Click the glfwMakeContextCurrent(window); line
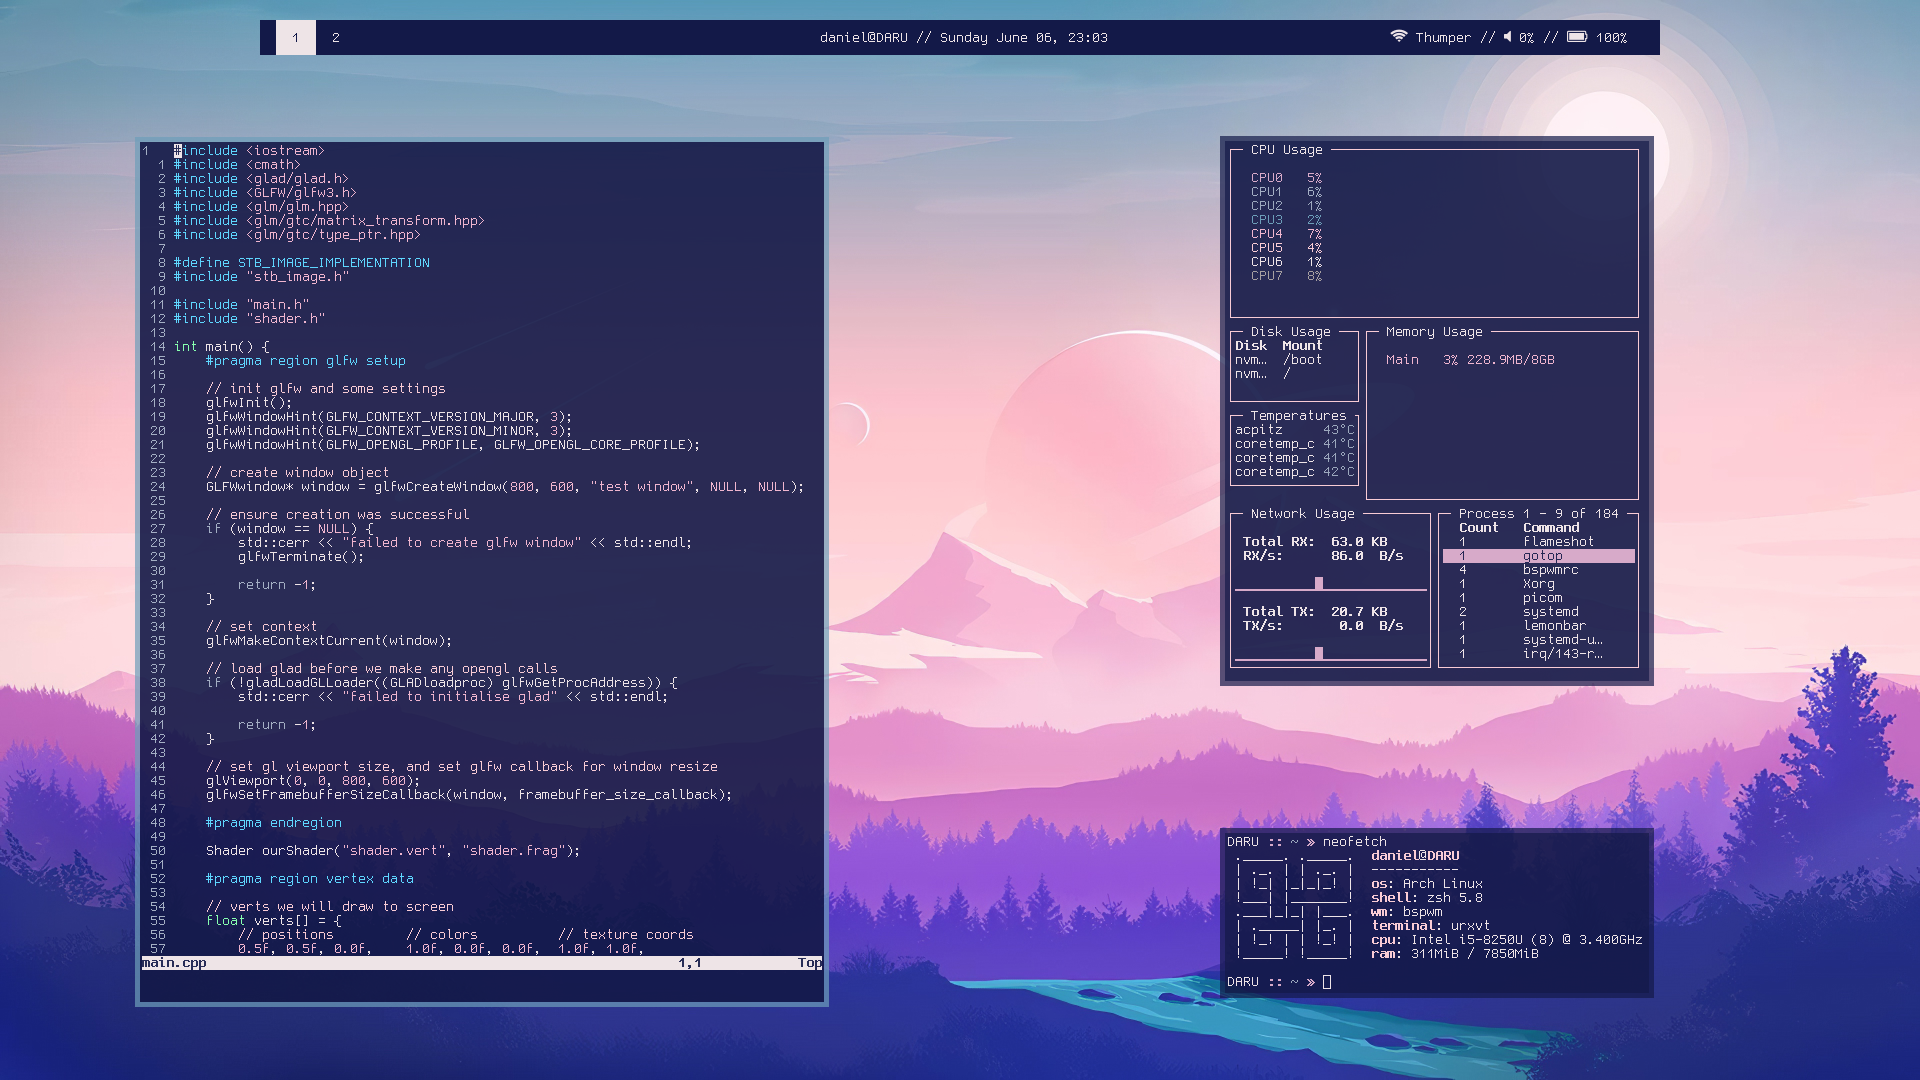 [329, 641]
